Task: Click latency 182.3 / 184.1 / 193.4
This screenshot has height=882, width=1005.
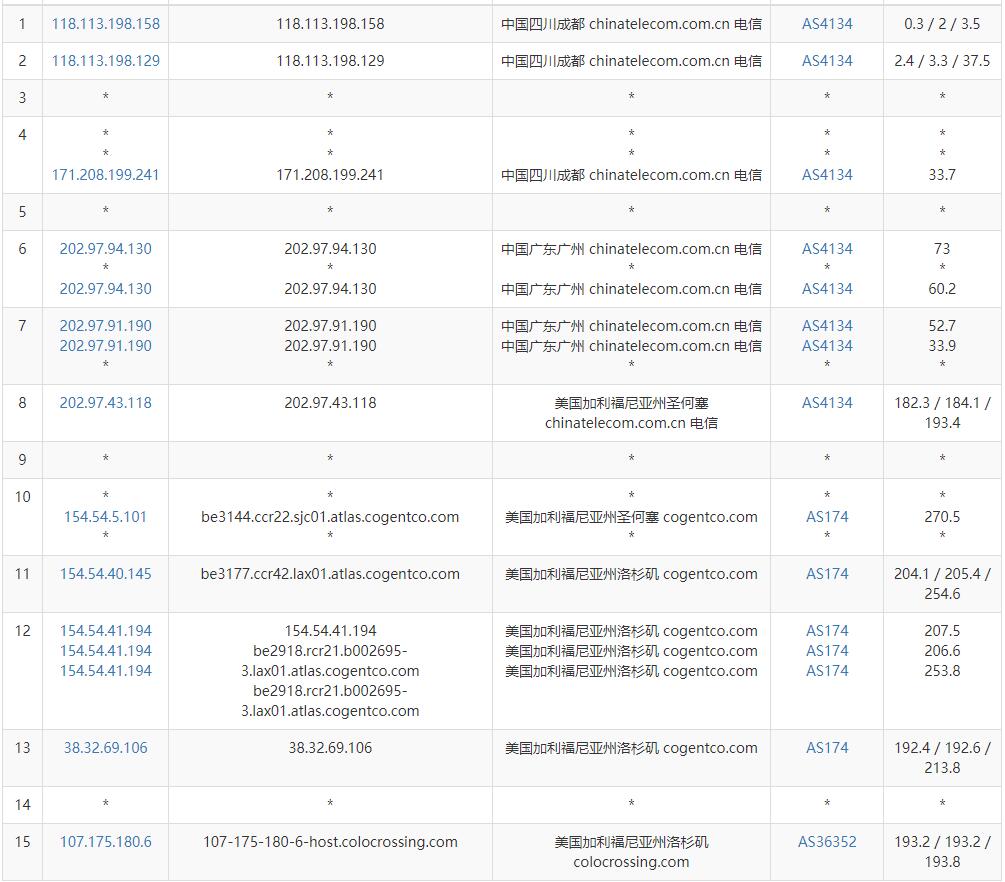Action: [x=942, y=413]
